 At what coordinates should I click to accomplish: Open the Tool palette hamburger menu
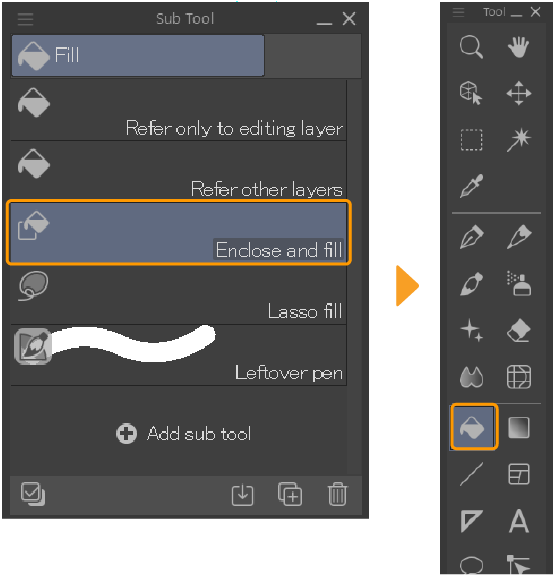tap(458, 12)
